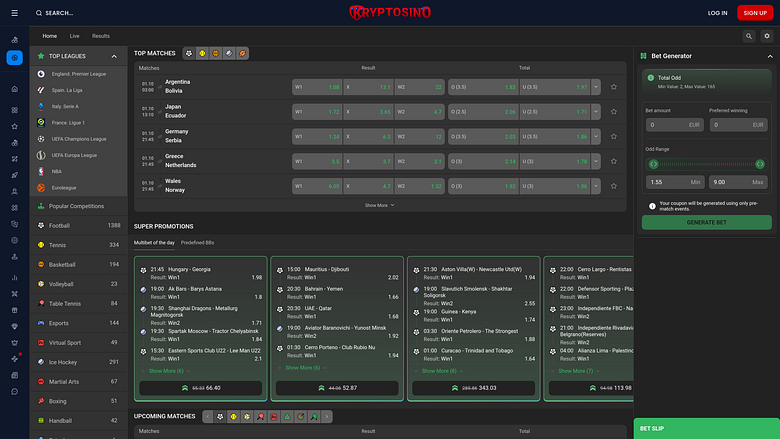Screen dimensions: 780x439
Task: Add the 66.40 multibet to slip
Action: tap(200, 388)
